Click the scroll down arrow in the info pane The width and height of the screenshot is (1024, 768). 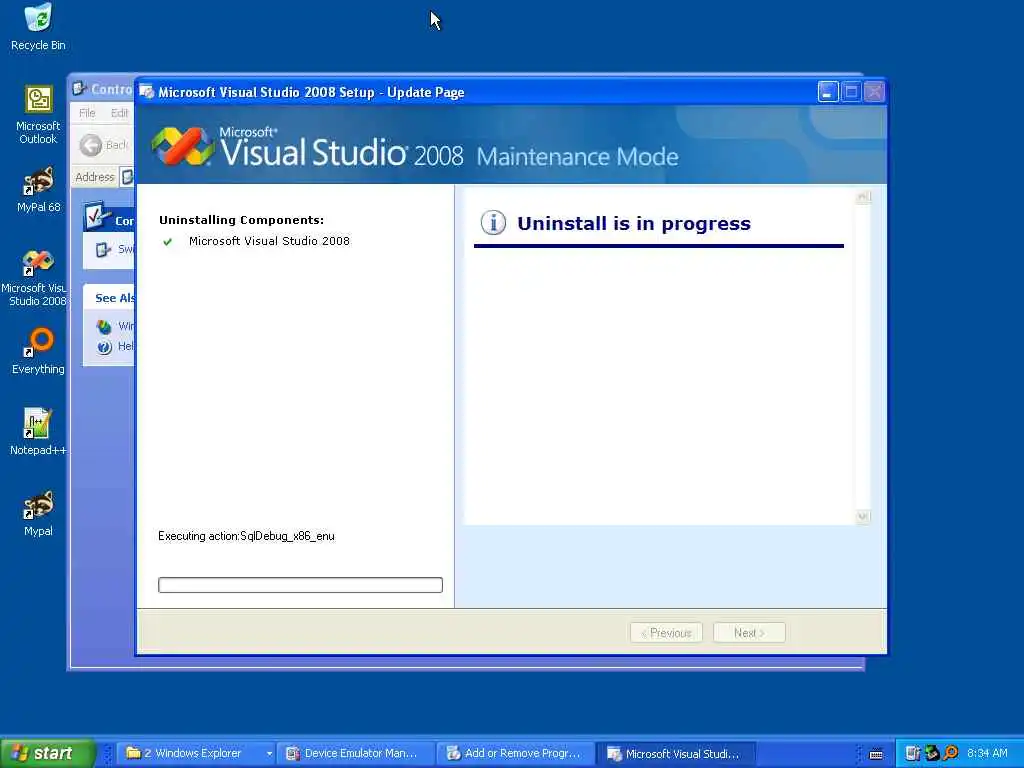pyautogui.click(x=863, y=517)
